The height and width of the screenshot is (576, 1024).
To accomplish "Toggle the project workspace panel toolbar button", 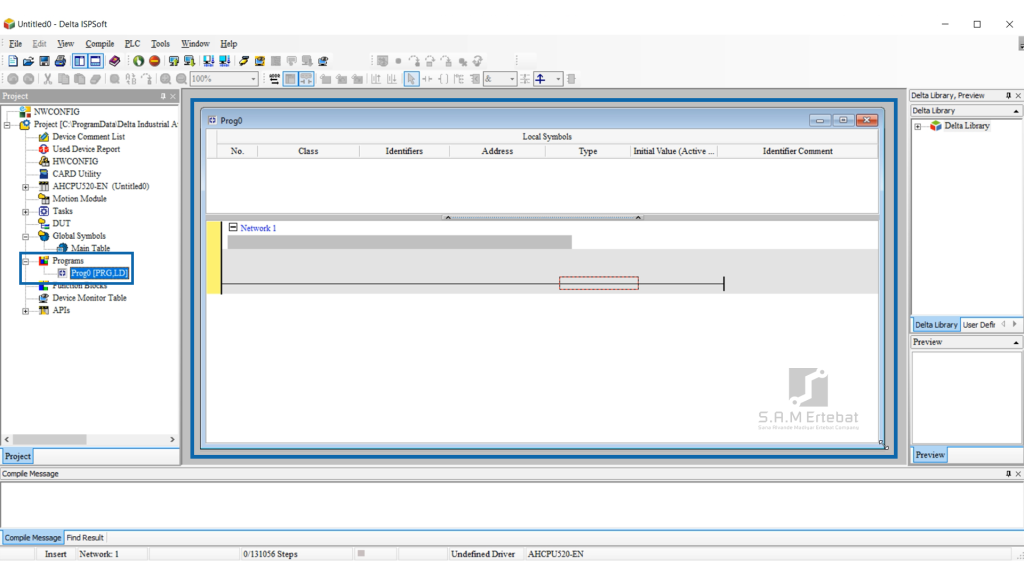I will [80, 61].
